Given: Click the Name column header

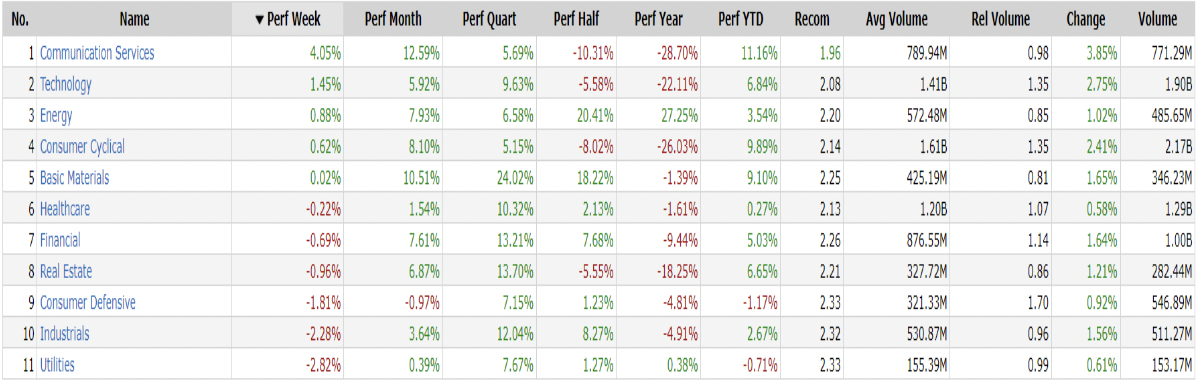Looking at the screenshot, I should 134,19.
